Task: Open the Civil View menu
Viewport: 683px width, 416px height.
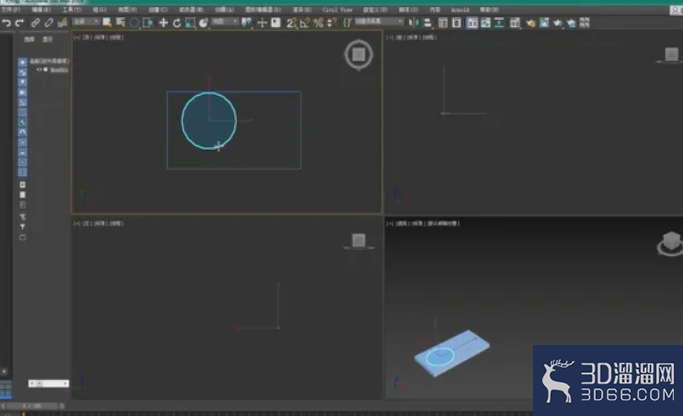Action: (337, 10)
